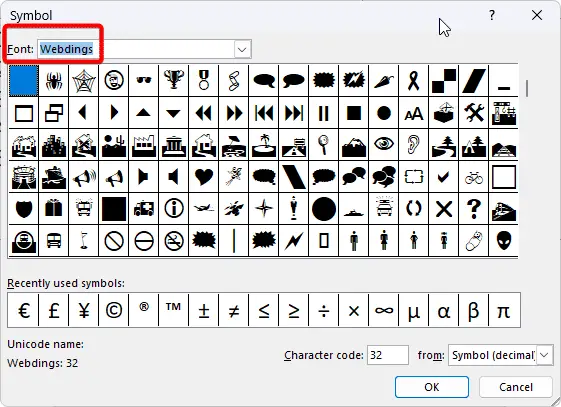Select the no-smoking sign symbol
The height and width of the screenshot is (407, 561).
tap(174, 241)
